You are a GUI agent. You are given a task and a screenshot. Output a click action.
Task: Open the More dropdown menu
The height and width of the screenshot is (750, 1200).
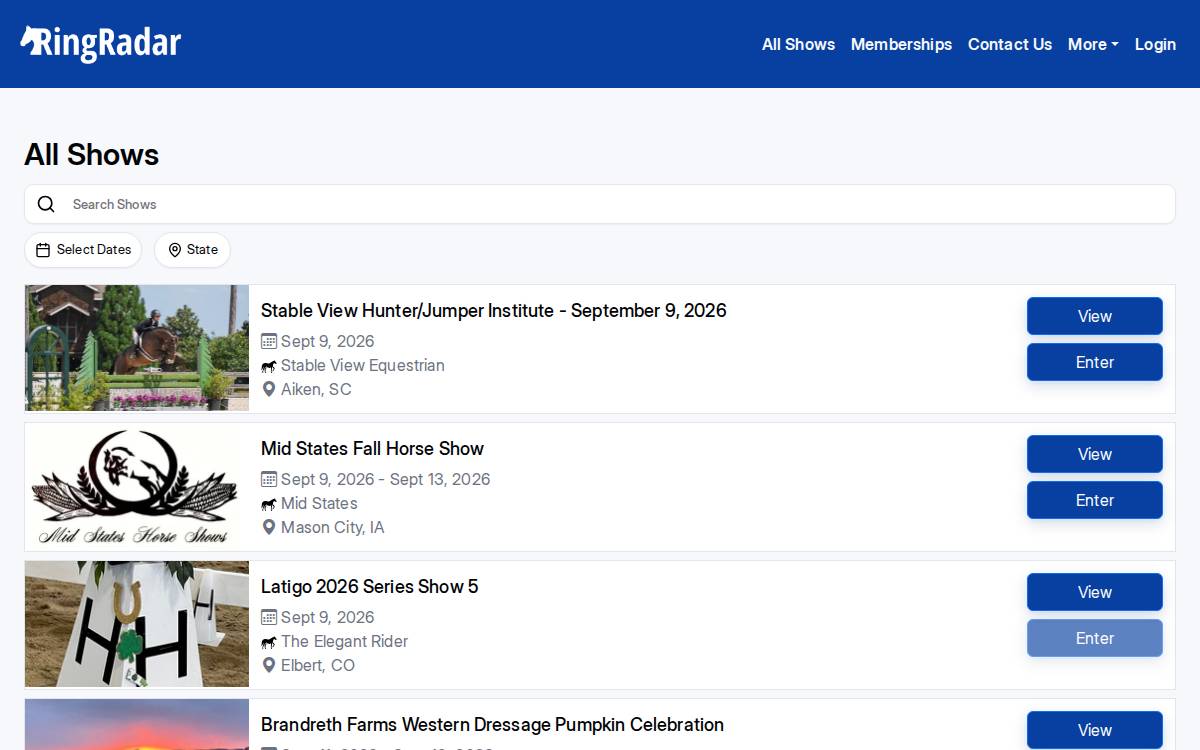coord(1093,44)
